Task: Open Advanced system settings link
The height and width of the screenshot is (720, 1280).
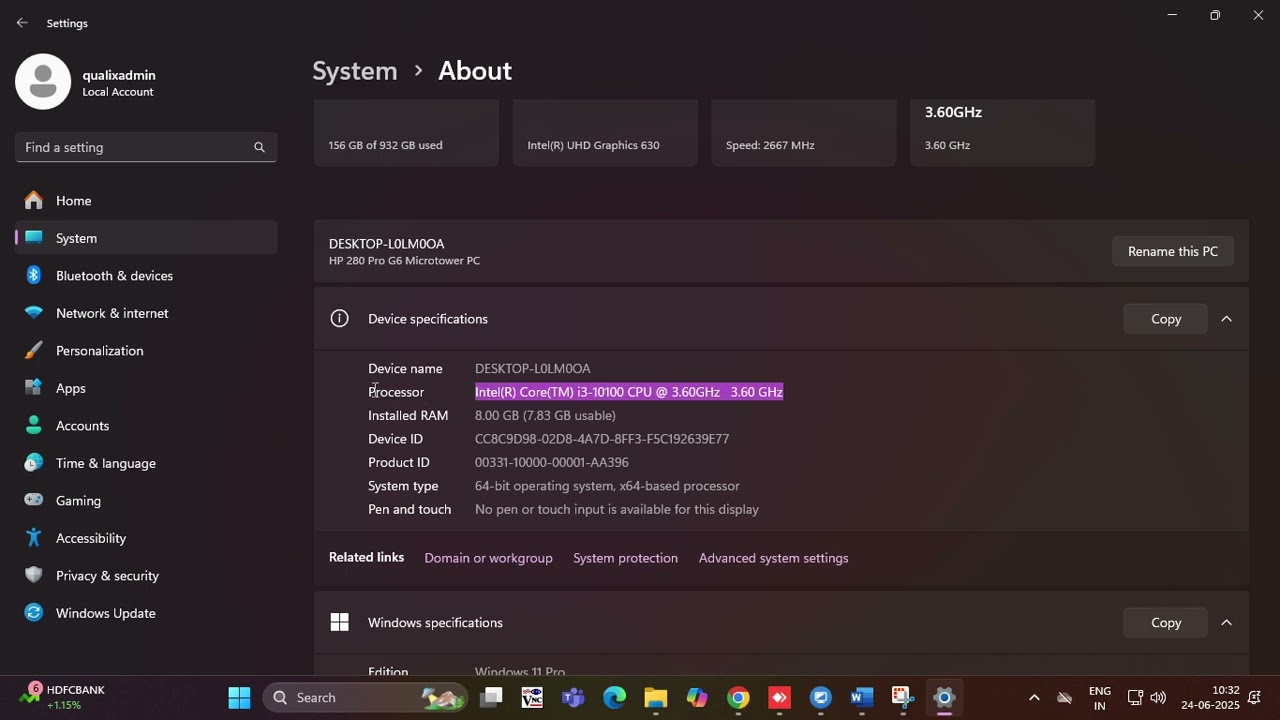Action: [x=774, y=558]
